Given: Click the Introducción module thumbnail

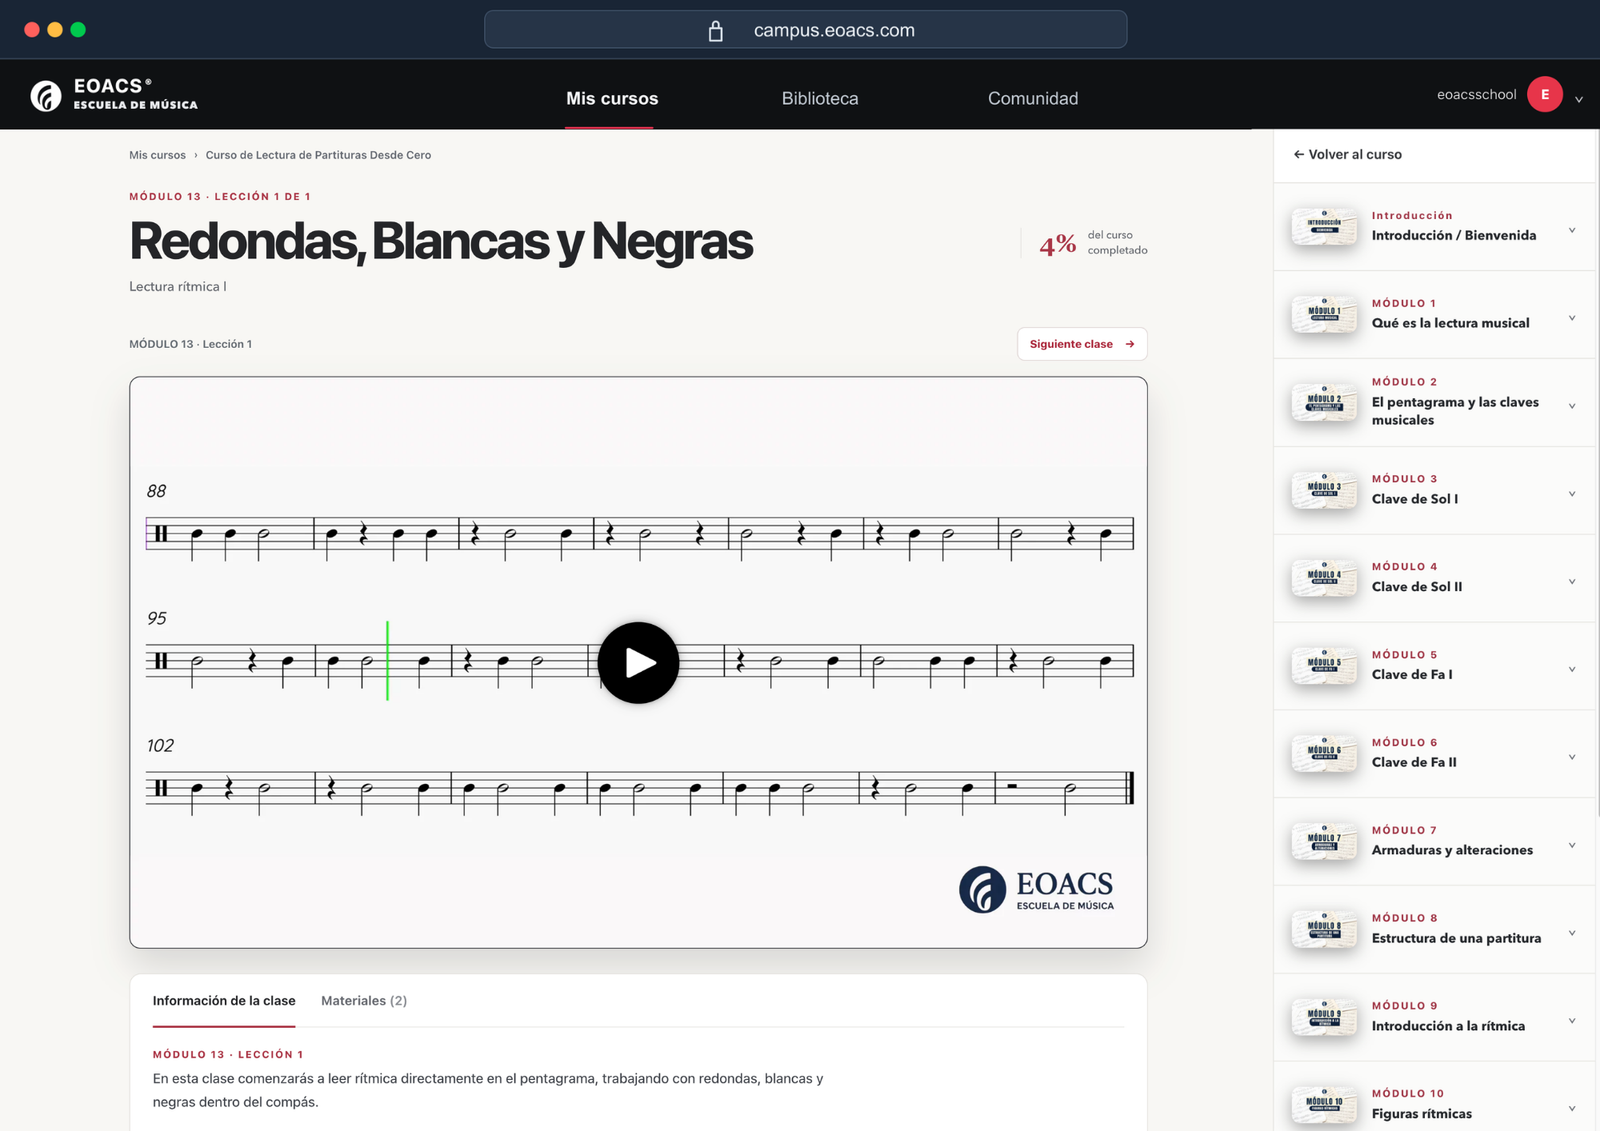Looking at the screenshot, I should (x=1324, y=227).
